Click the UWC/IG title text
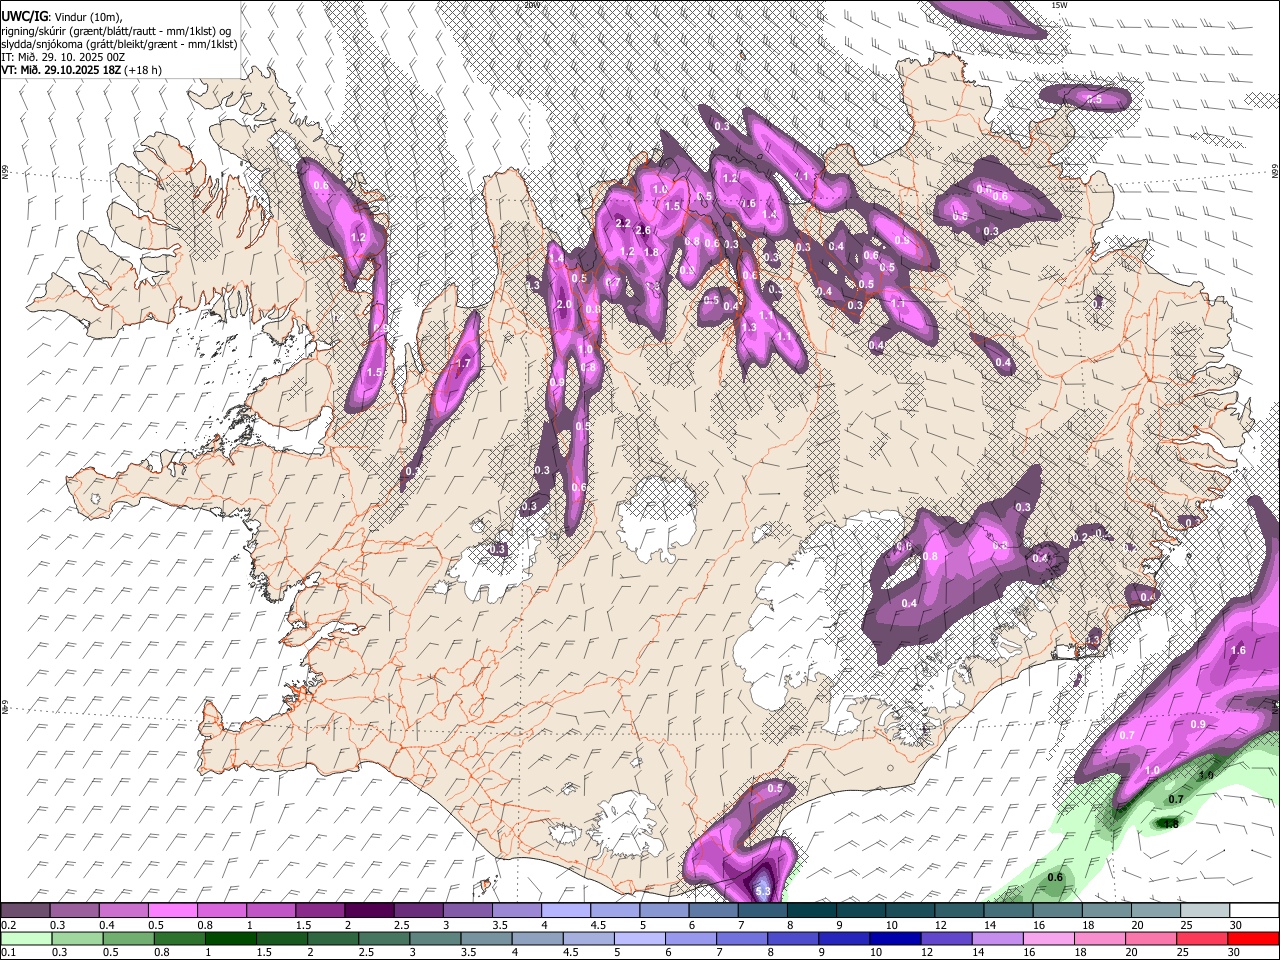Screen dimensions: 1280x960 point(24,16)
